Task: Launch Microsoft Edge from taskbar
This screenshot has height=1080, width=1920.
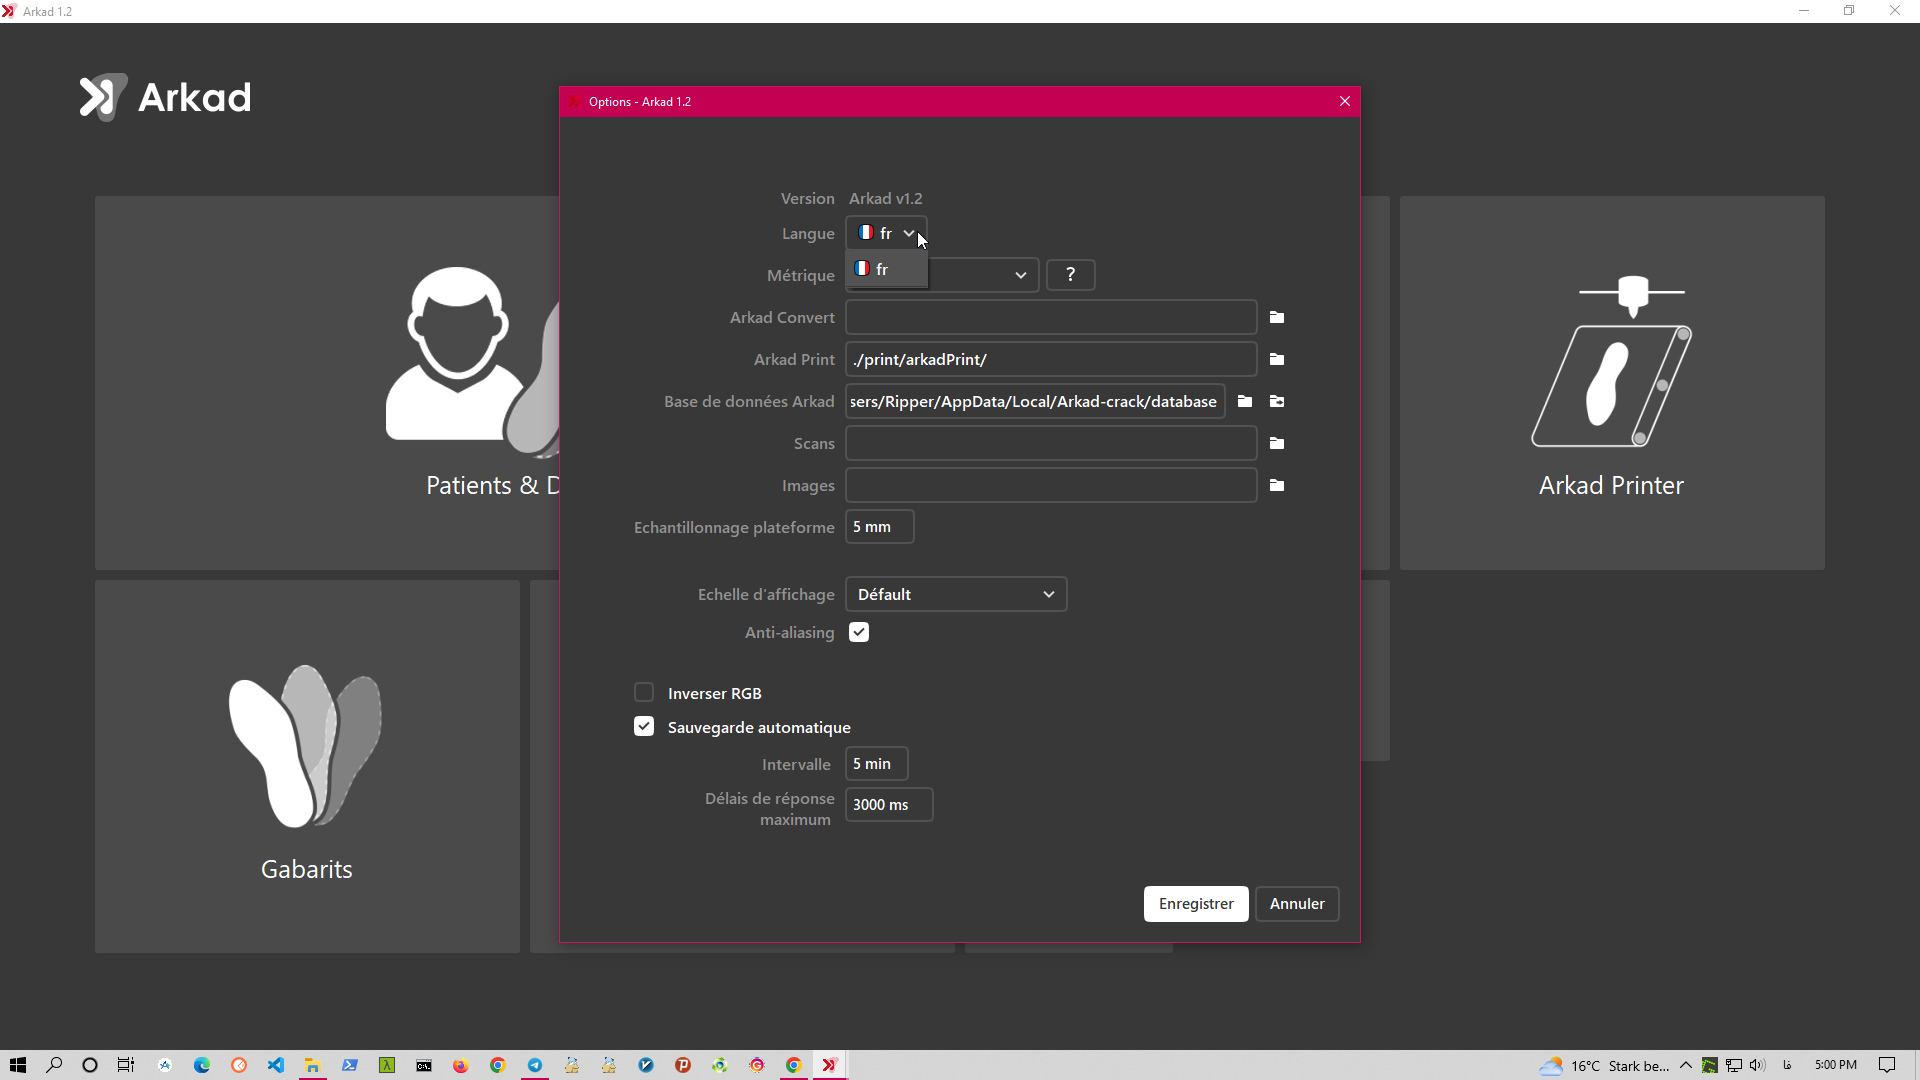Action: click(202, 1065)
